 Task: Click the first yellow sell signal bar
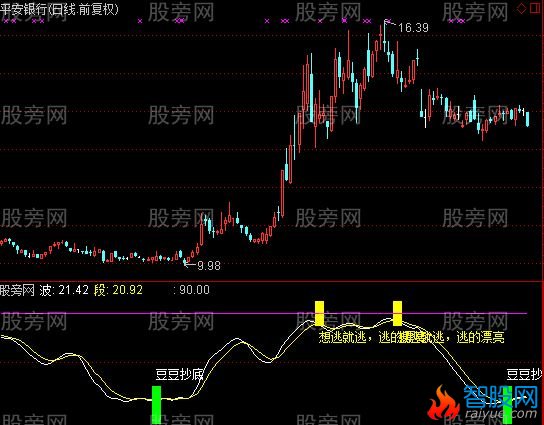tap(319, 313)
